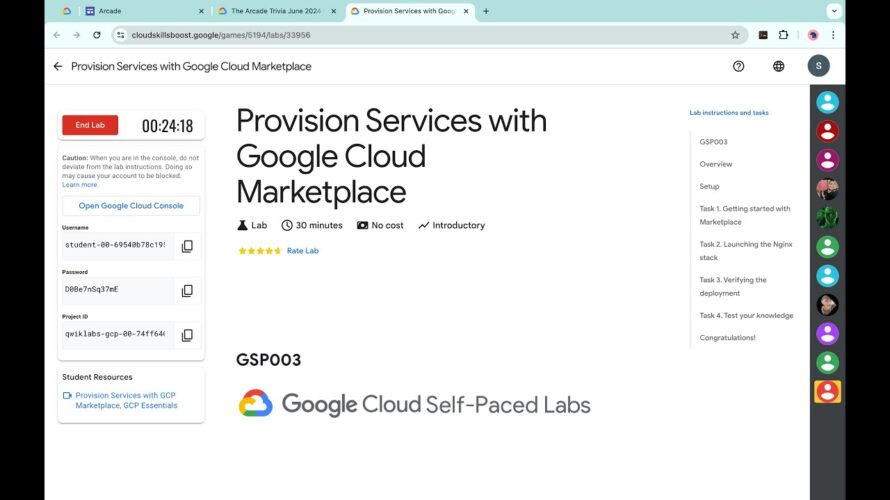Open the browser extensions puzzle icon
This screenshot has height=500, width=890.
coord(783,35)
